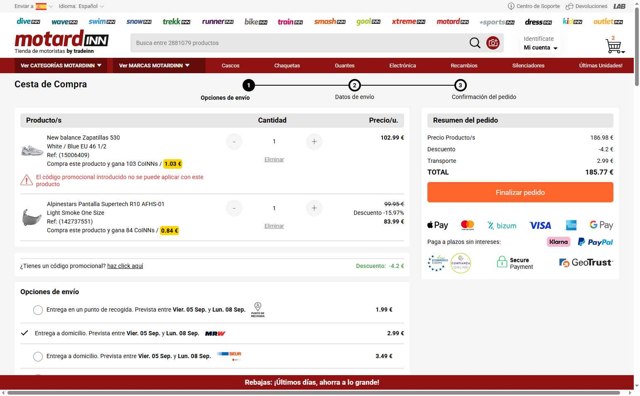Click New Balance shoe product thumbnail
This screenshot has width=640, height=396.
tap(32, 151)
